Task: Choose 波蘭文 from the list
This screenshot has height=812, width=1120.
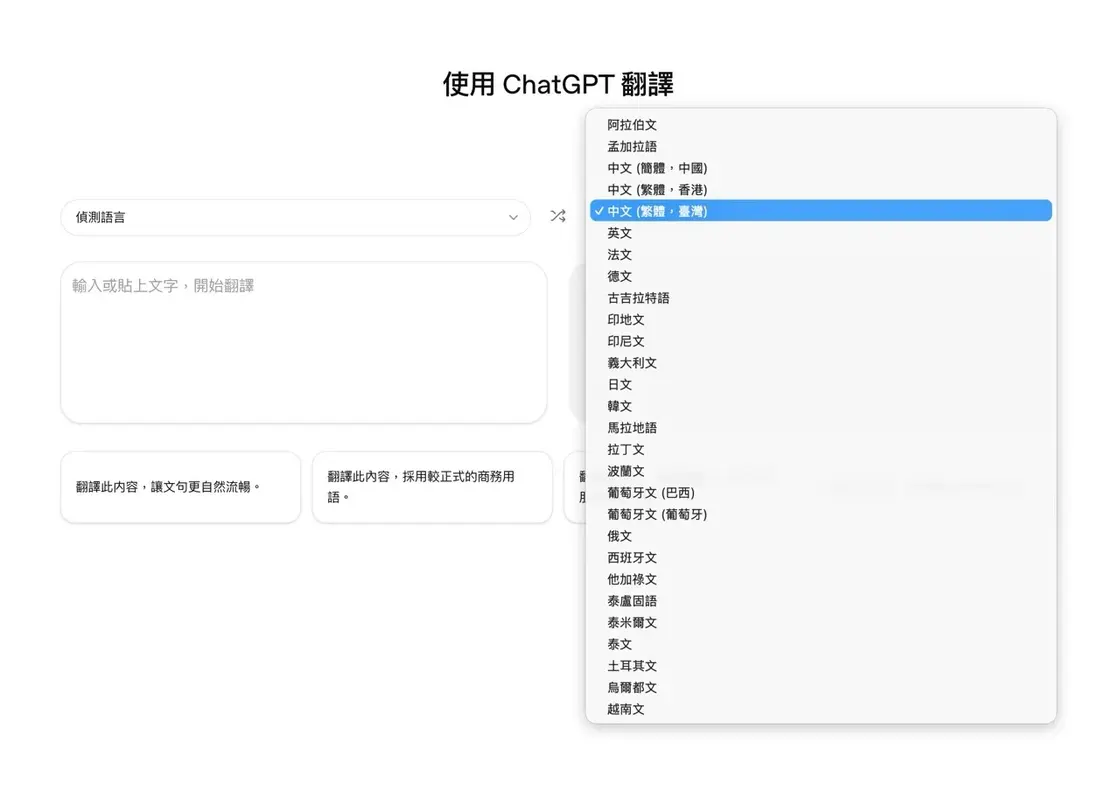Action: tap(821, 471)
